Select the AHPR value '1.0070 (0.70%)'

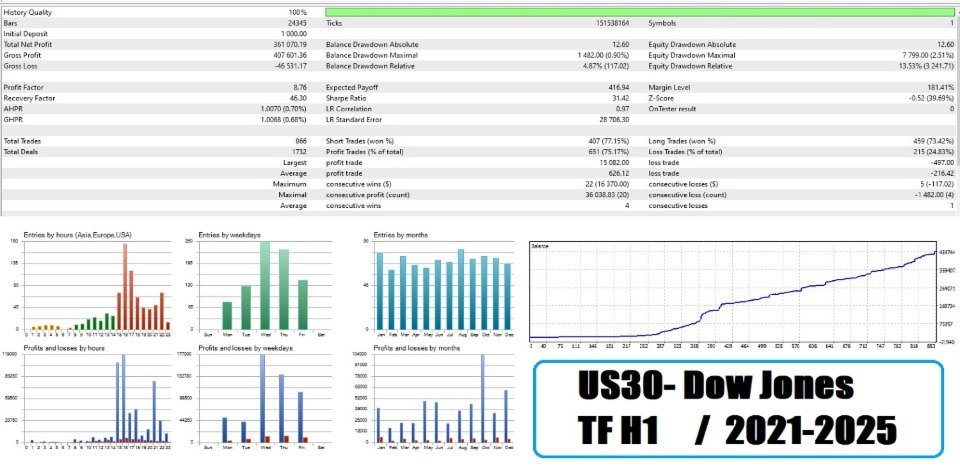coord(284,109)
